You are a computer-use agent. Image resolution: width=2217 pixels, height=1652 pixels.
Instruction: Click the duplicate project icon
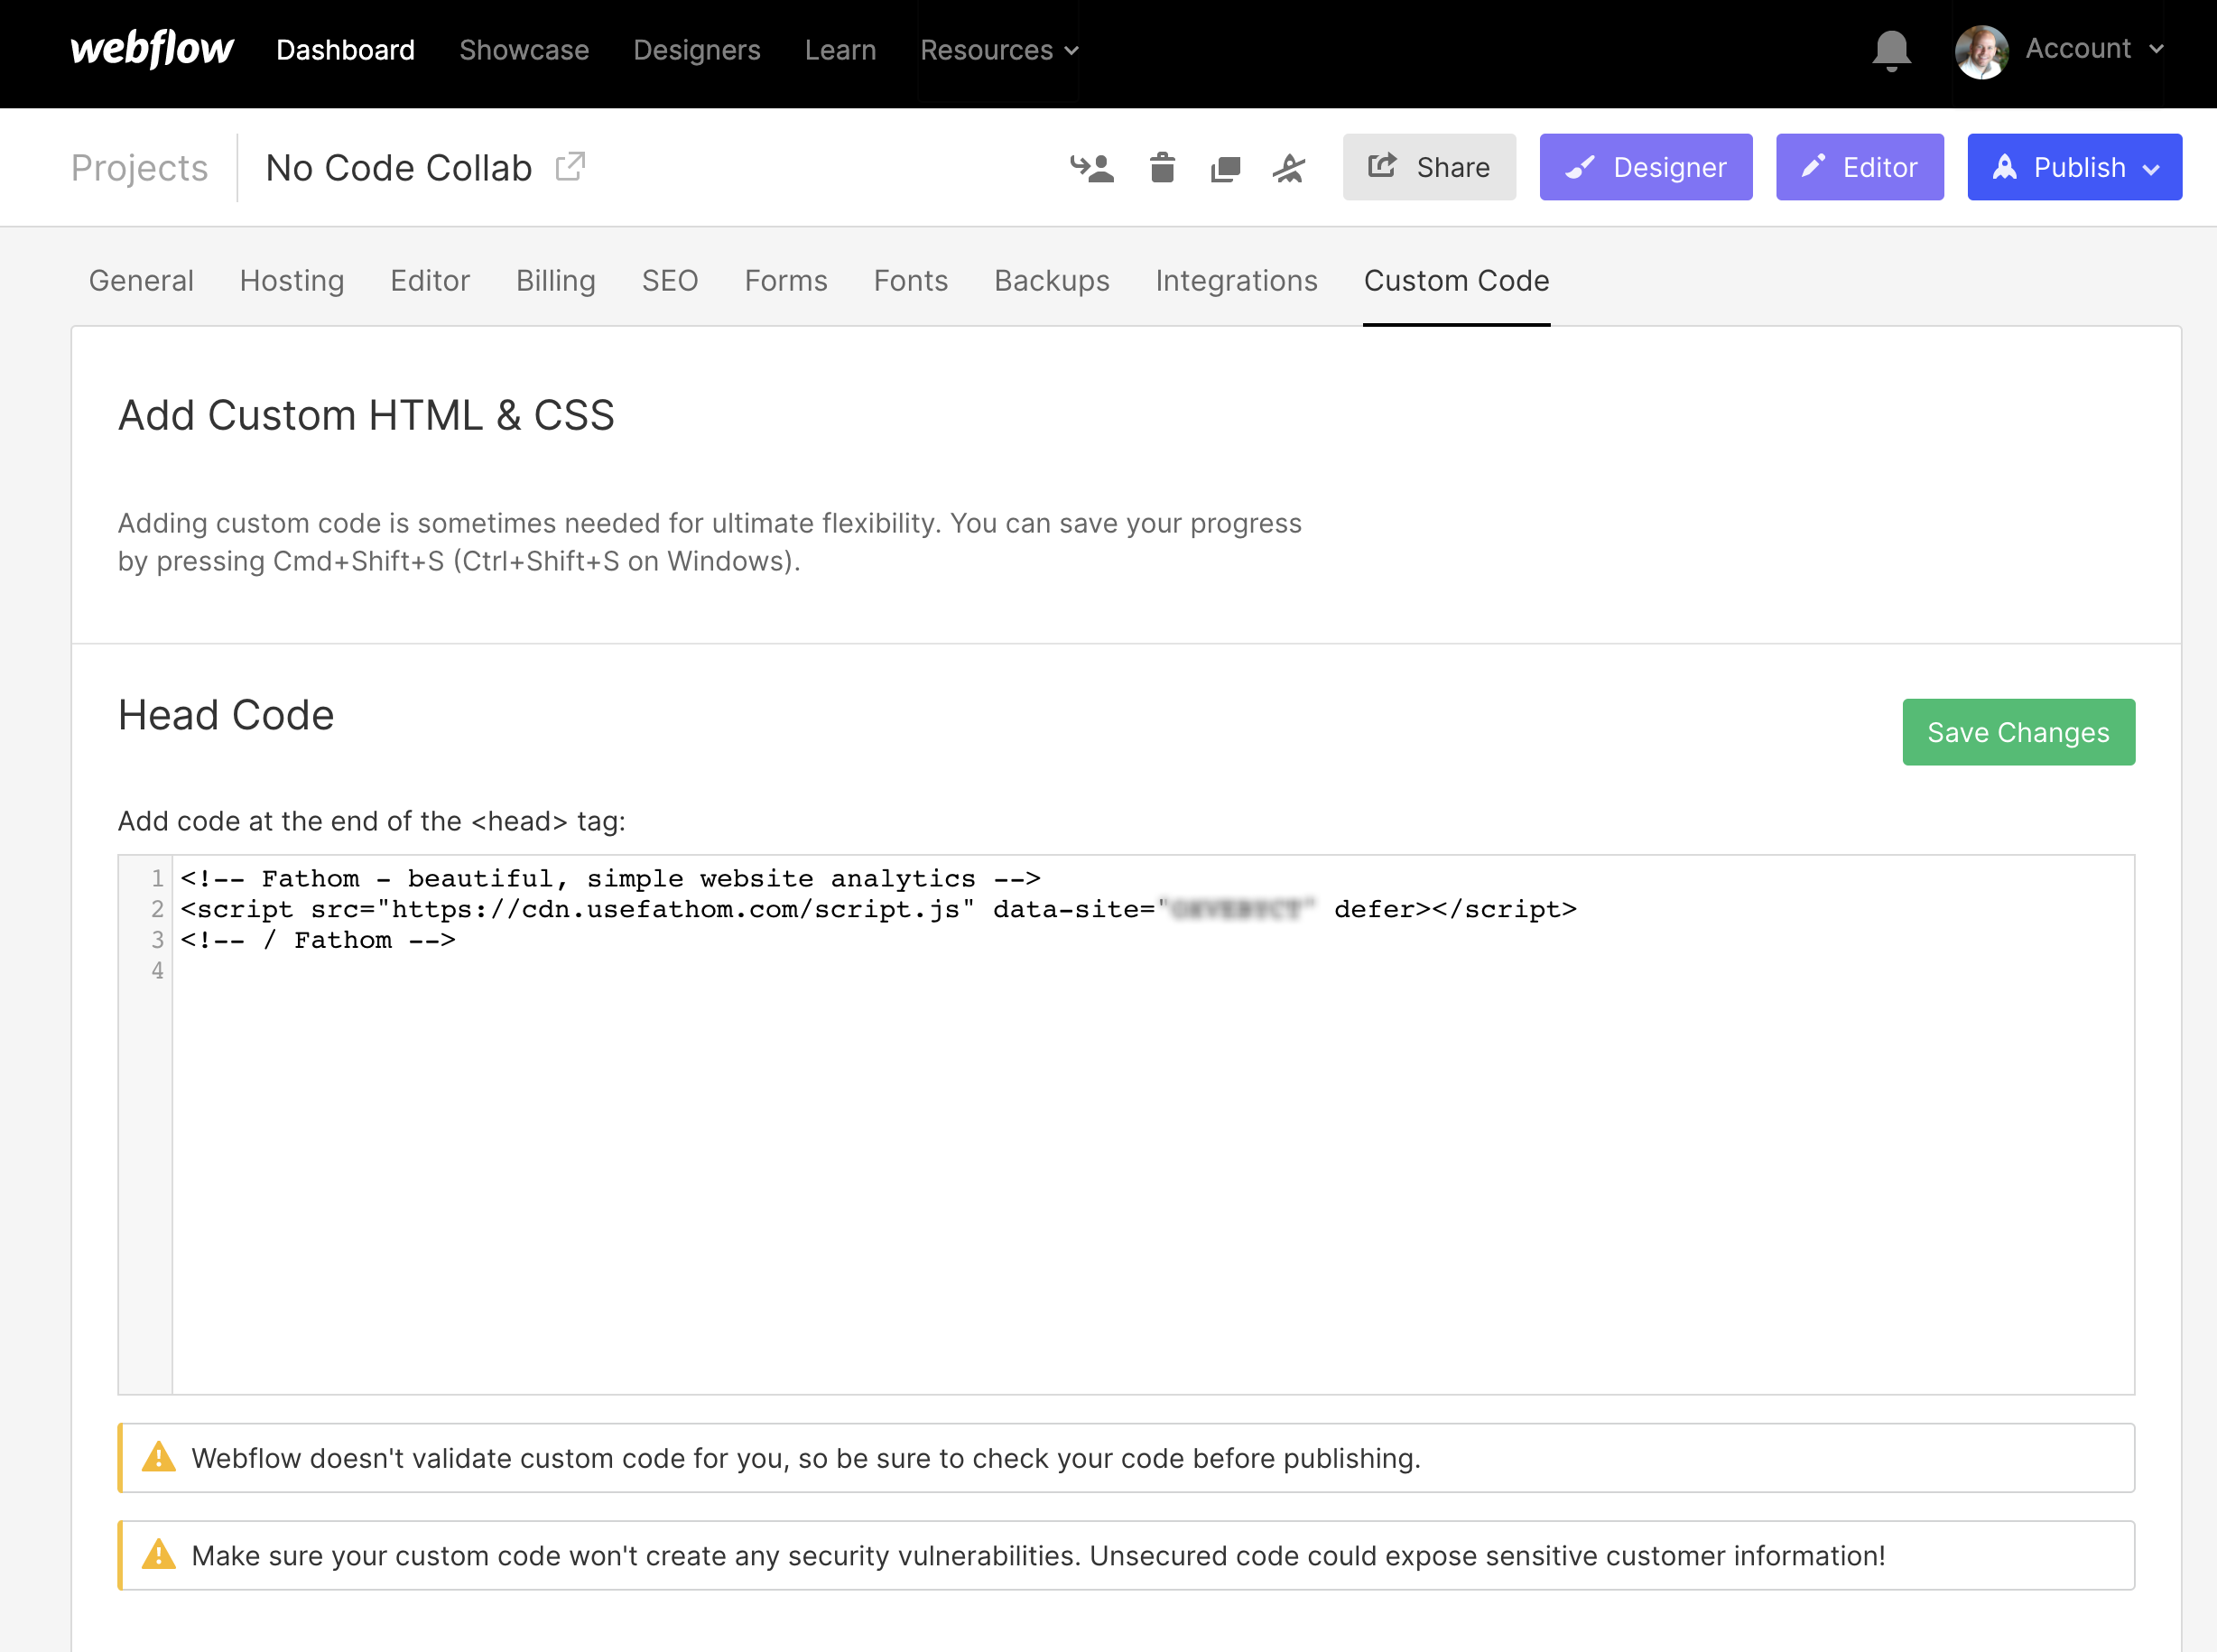point(1225,168)
